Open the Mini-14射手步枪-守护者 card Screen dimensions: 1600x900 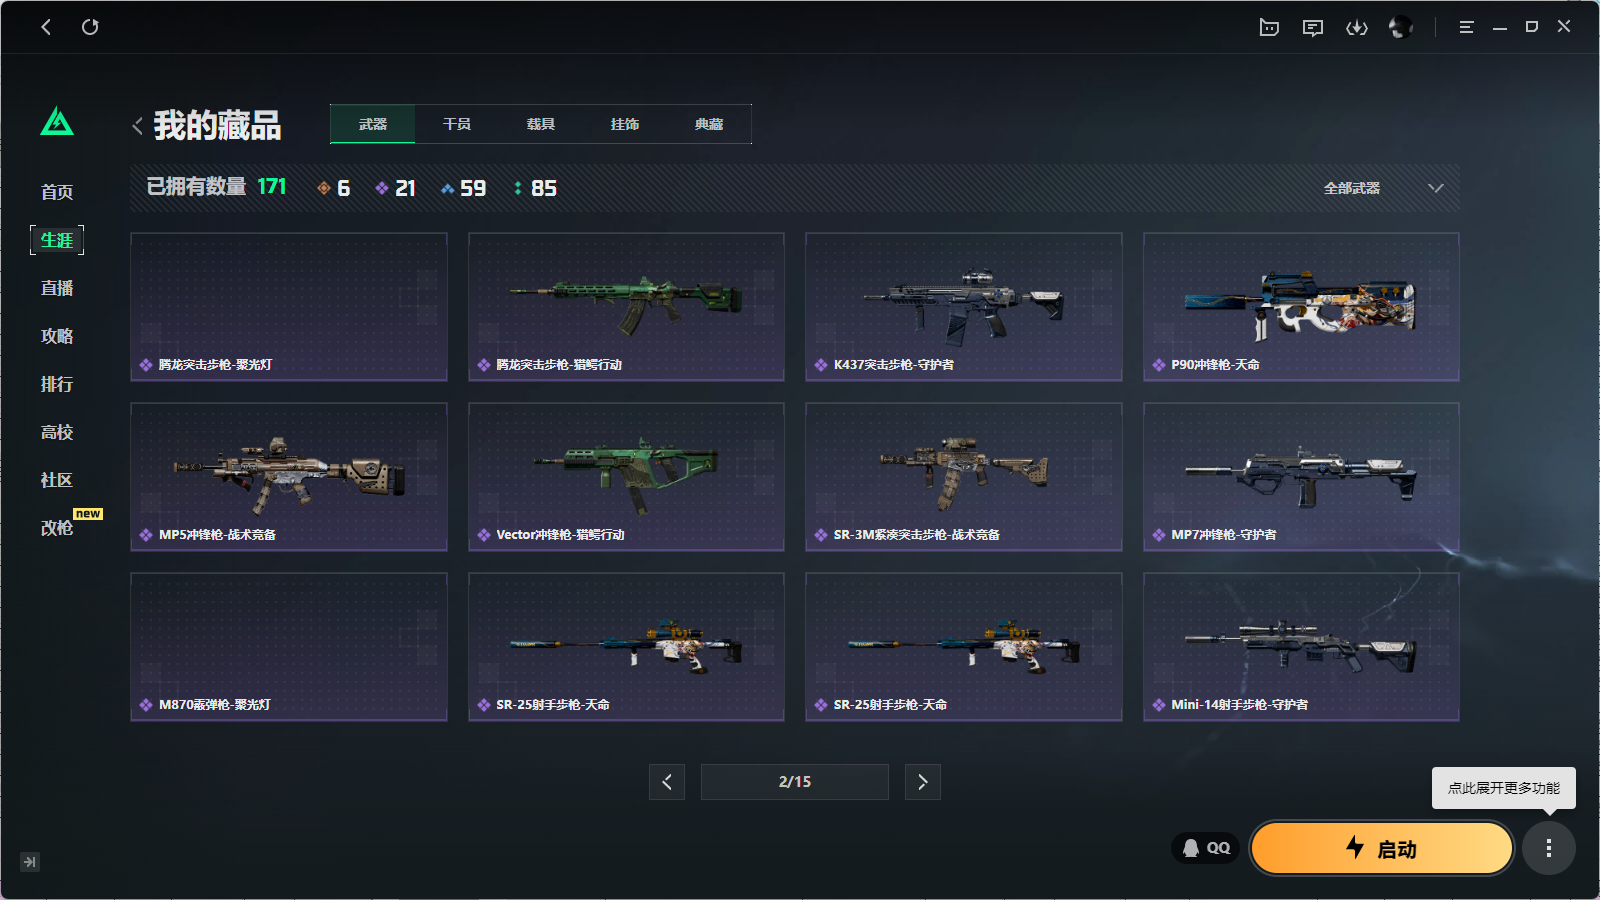click(x=1301, y=647)
